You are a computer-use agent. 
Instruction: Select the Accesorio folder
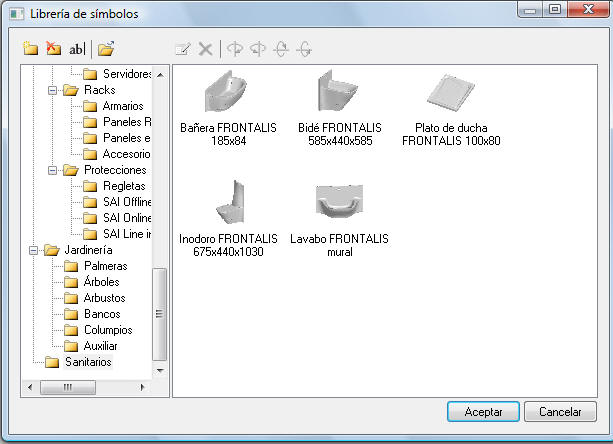click(x=117, y=154)
